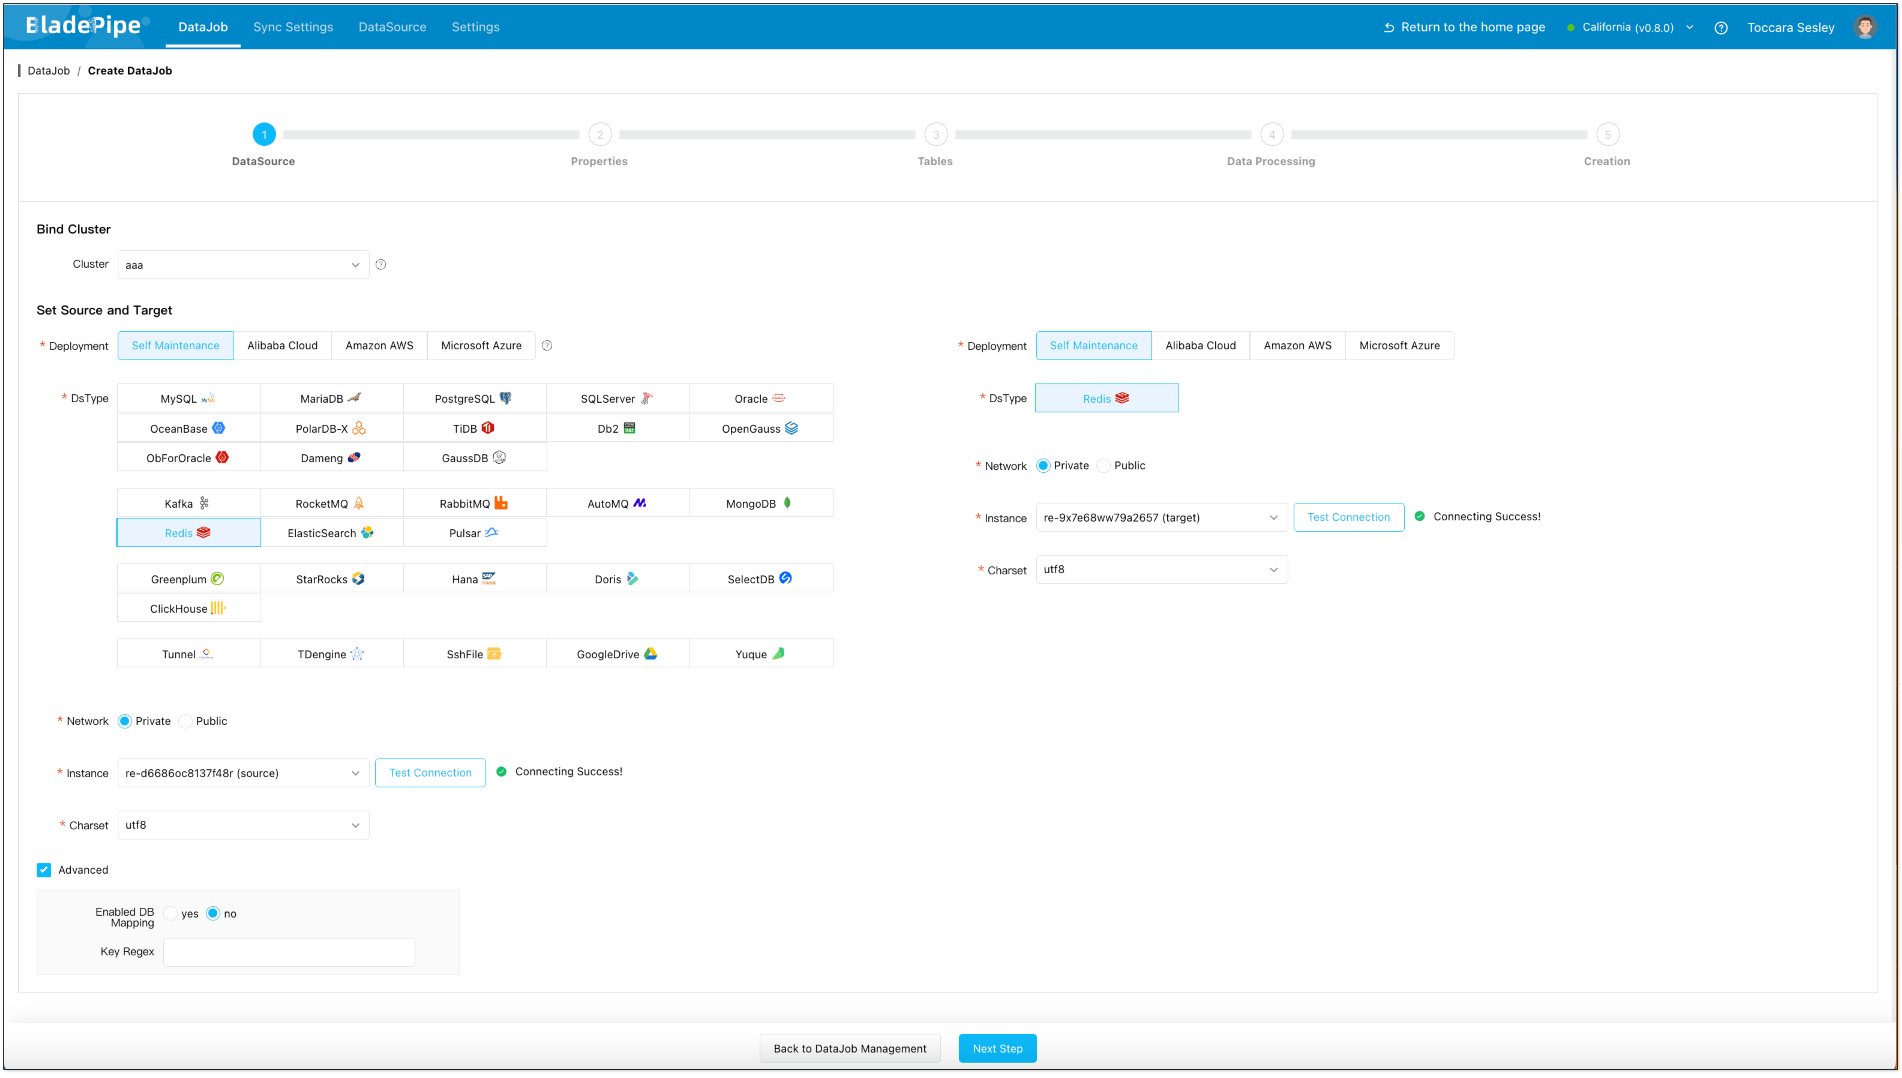1902x1078 pixels.
Task: Switch to the Sync Settings tab
Action: coord(293,27)
